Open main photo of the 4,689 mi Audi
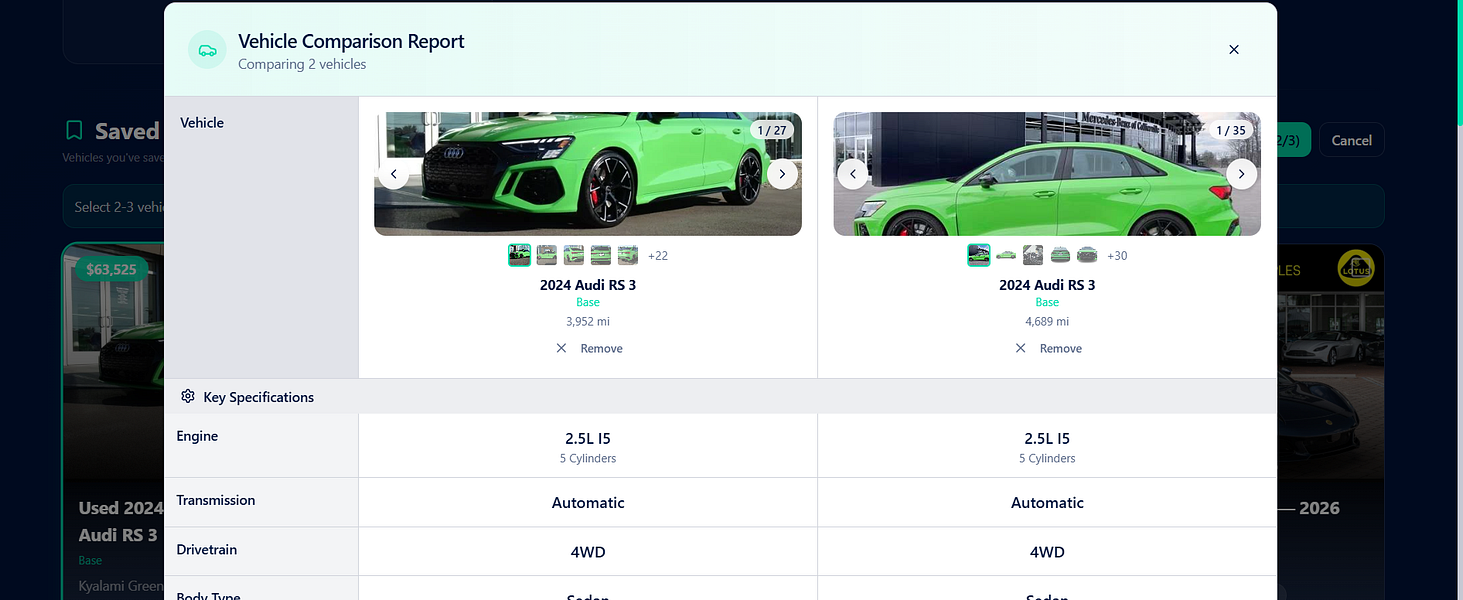The width and height of the screenshot is (1463, 600). tap(1047, 174)
